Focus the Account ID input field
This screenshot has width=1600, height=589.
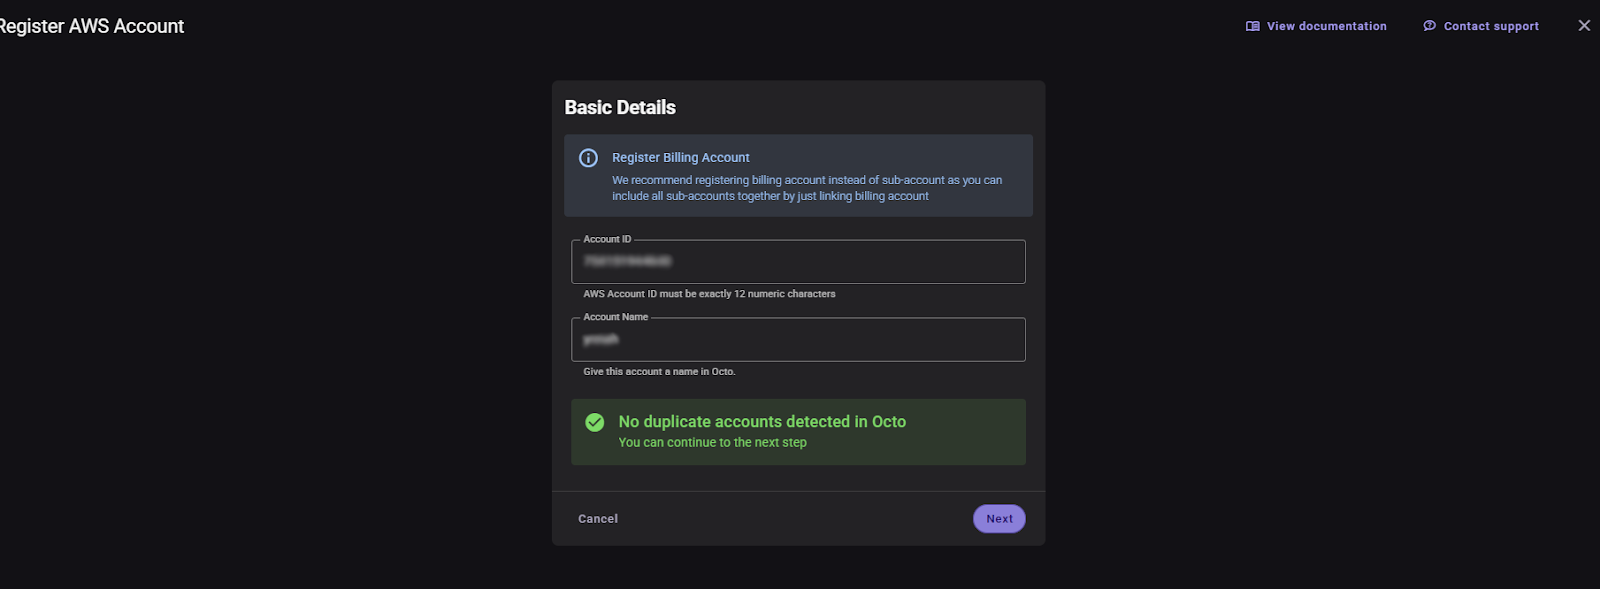(x=798, y=261)
